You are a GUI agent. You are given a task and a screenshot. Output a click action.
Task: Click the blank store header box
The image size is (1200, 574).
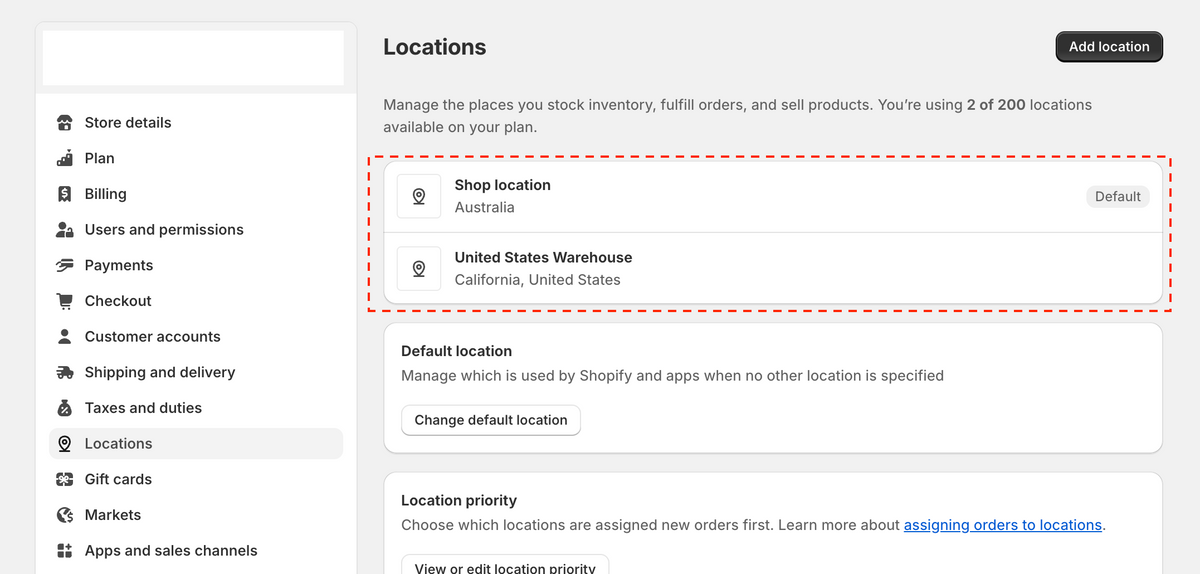(x=194, y=58)
